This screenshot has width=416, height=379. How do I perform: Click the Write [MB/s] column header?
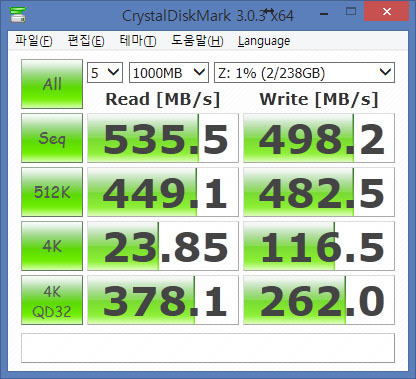(319, 99)
